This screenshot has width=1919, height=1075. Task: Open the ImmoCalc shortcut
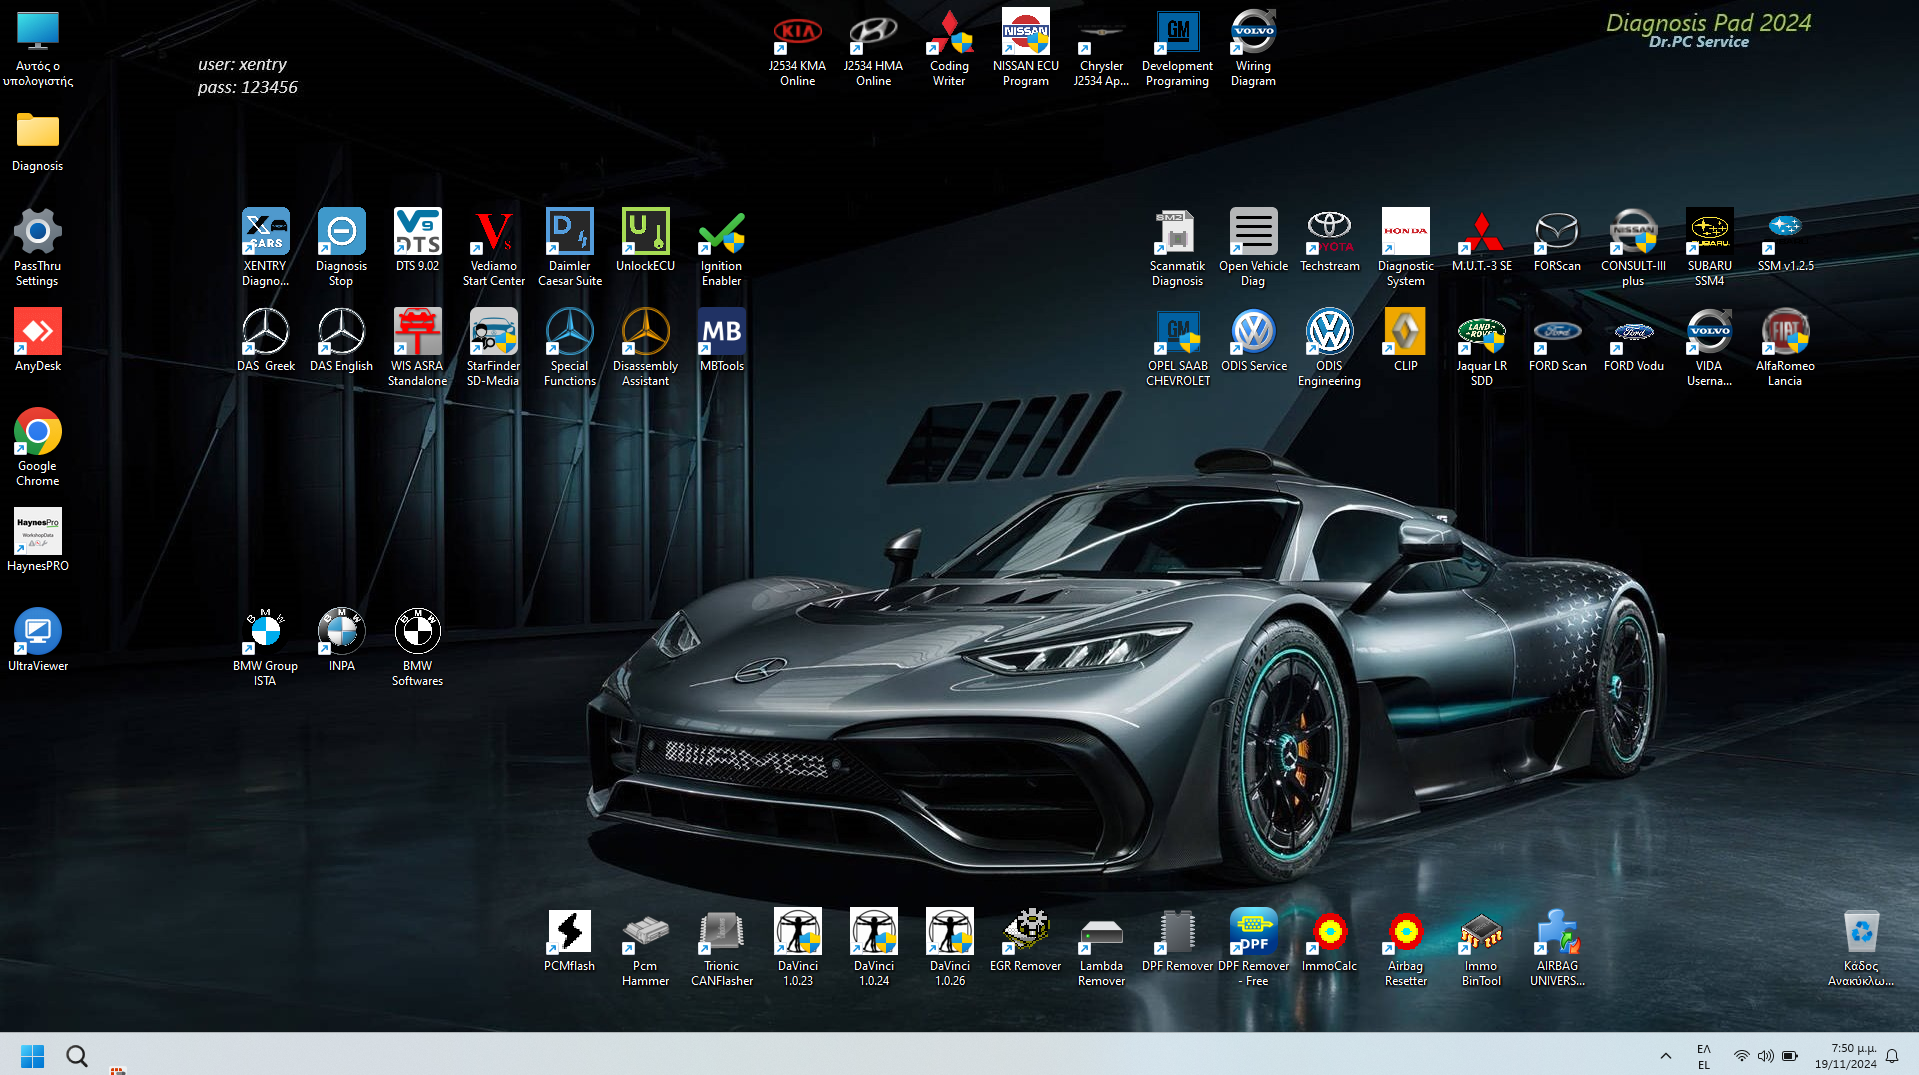1329,940
